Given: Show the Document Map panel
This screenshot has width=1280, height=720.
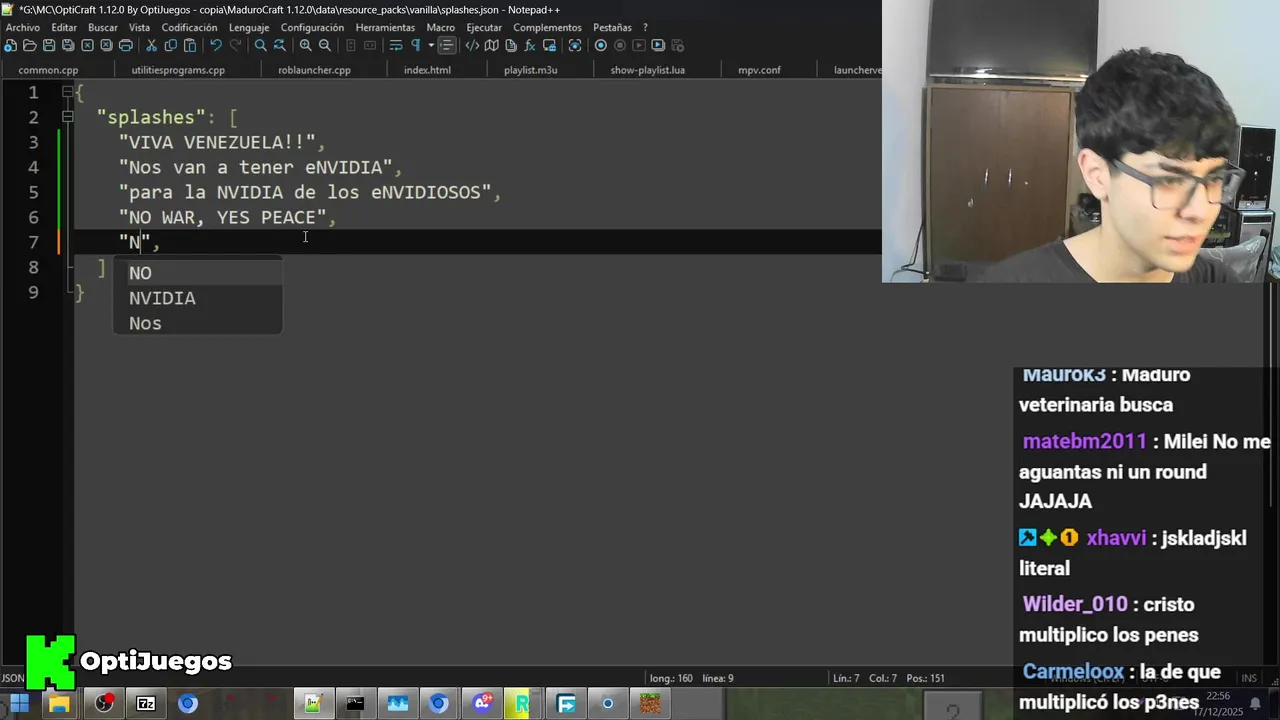Looking at the screenshot, I should 492,45.
